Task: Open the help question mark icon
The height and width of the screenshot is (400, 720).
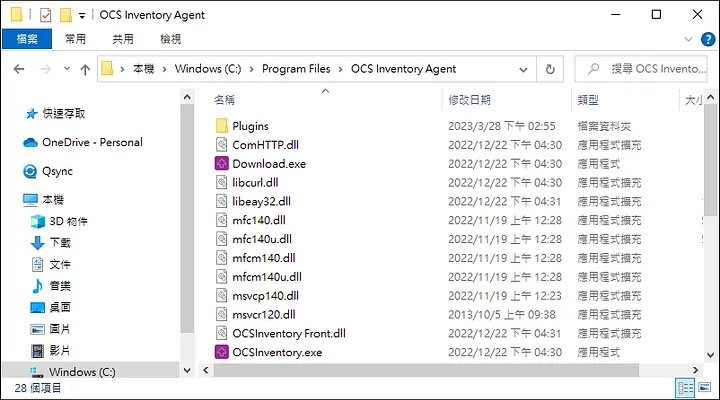Action: [x=708, y=39]
